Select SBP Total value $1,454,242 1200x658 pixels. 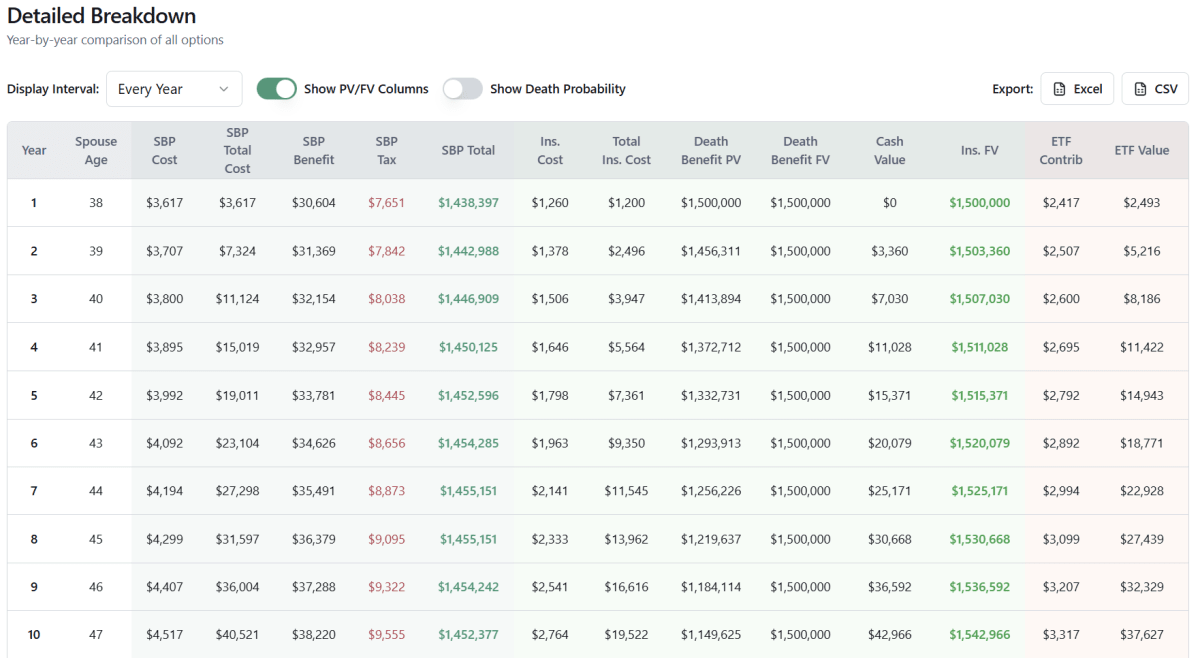pyautogui.click(x=468, y=587)
